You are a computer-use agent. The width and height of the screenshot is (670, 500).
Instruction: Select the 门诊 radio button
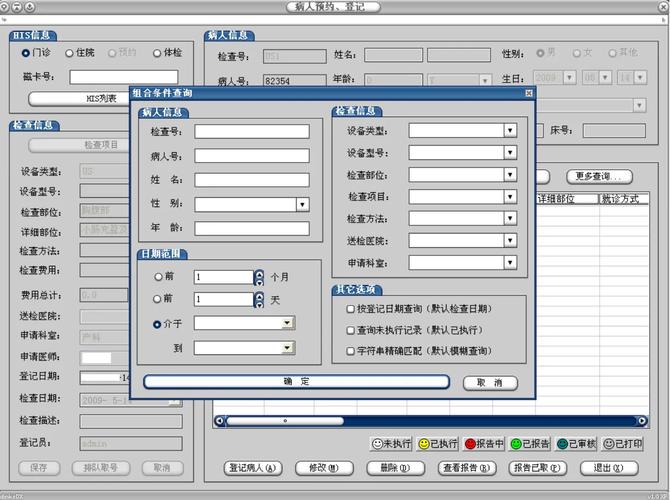click(26, 53)
